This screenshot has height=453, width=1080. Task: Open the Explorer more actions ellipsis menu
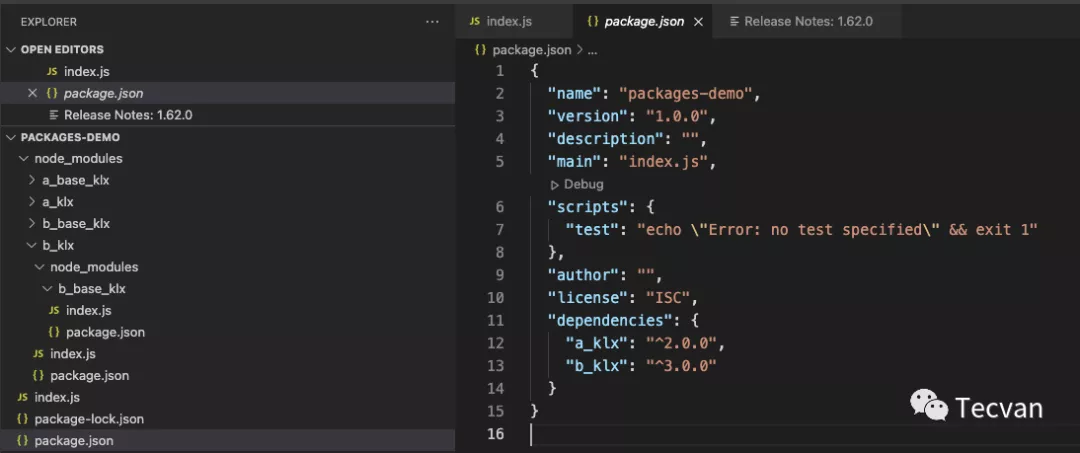click(x=432, y=21)
